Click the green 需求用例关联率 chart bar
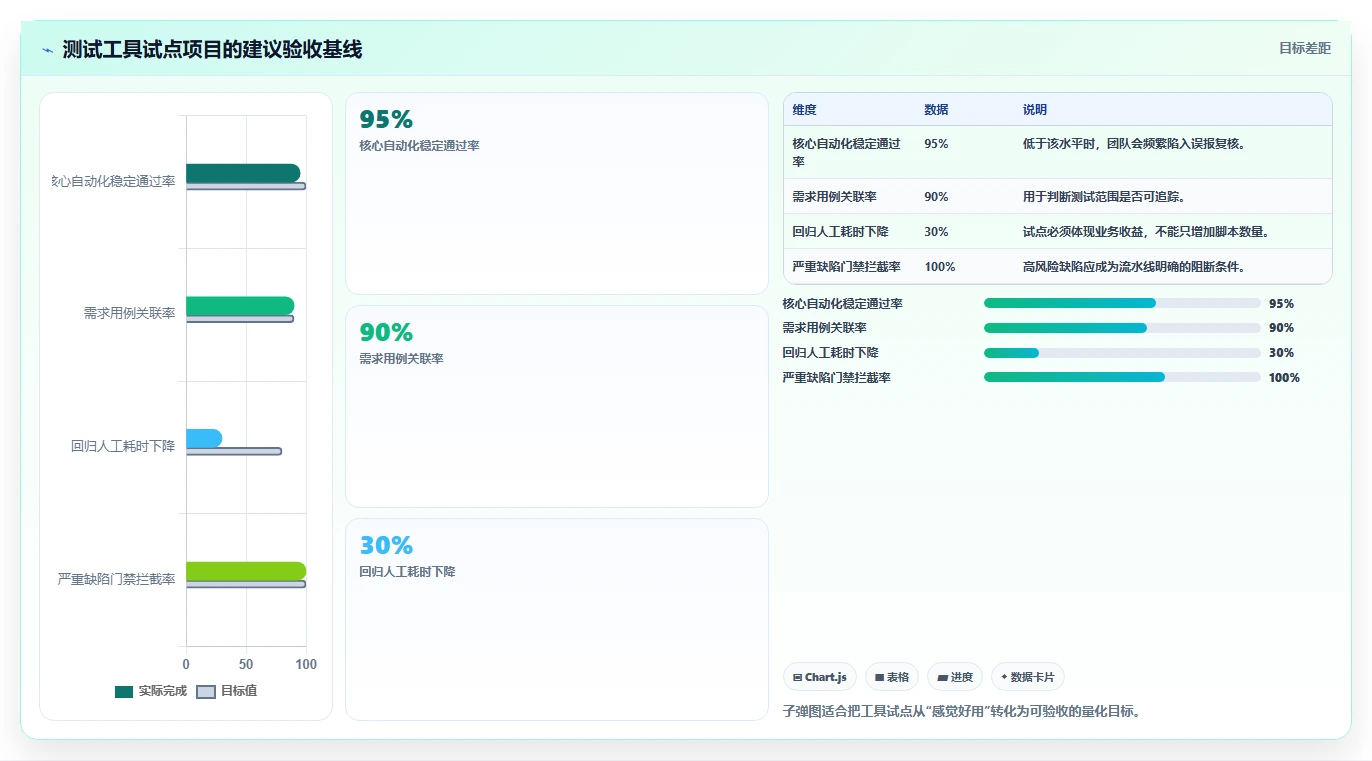Screen dimensions: 1372x761 tap(240, 306)
